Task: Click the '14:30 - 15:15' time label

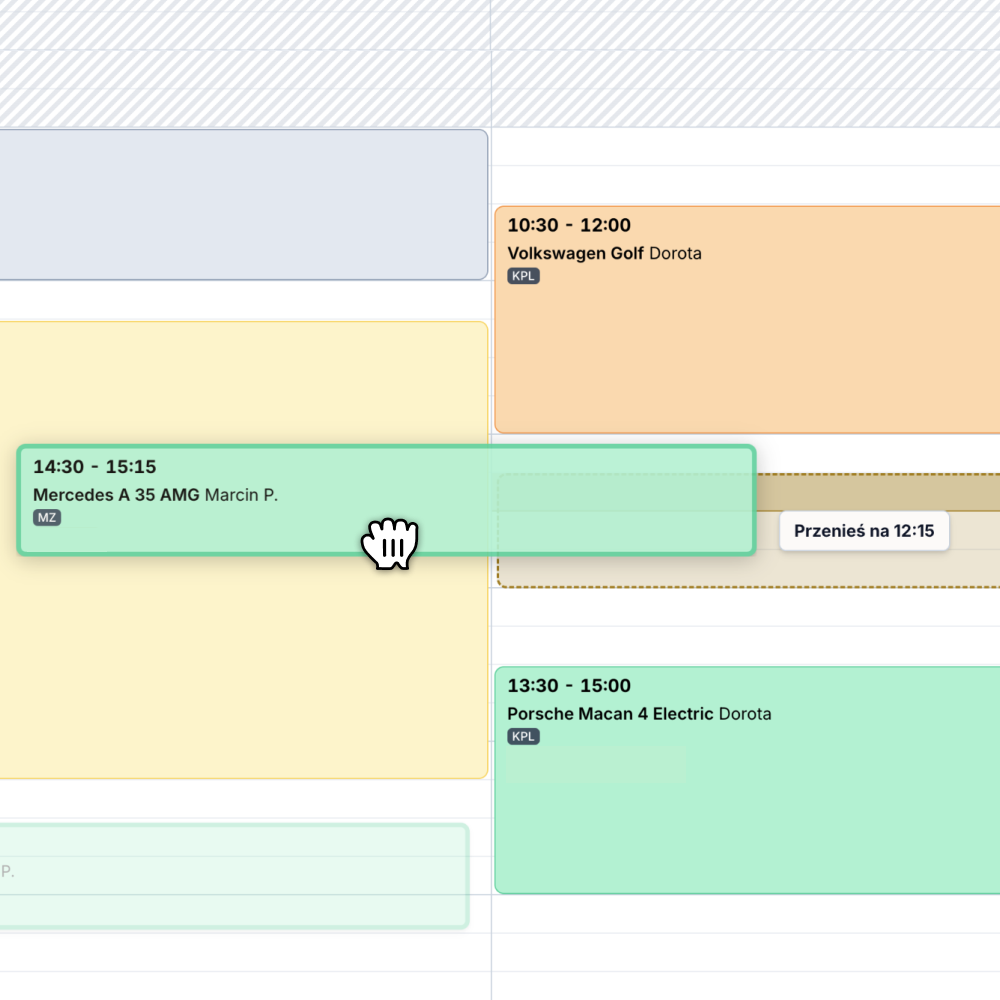Action: pyautogui.click(x=94, y=467)
